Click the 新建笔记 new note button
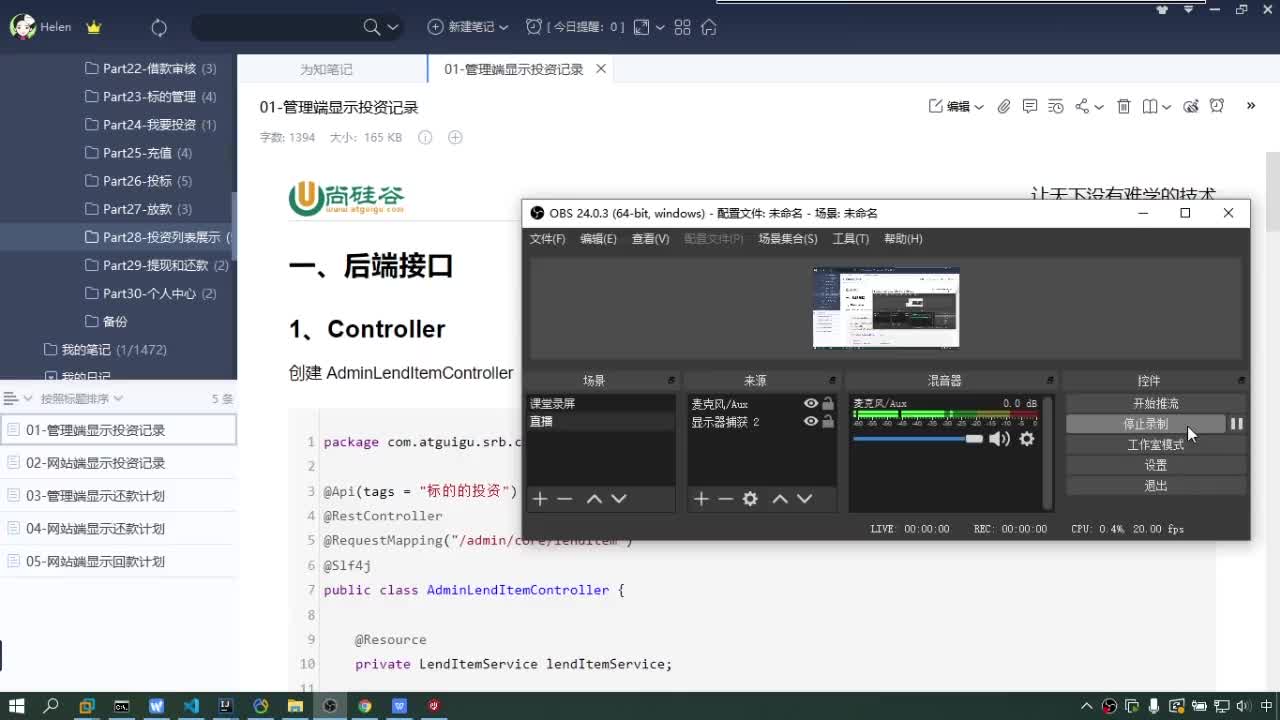The height and width of the screenshot is (720, 1280). (461, 27)
